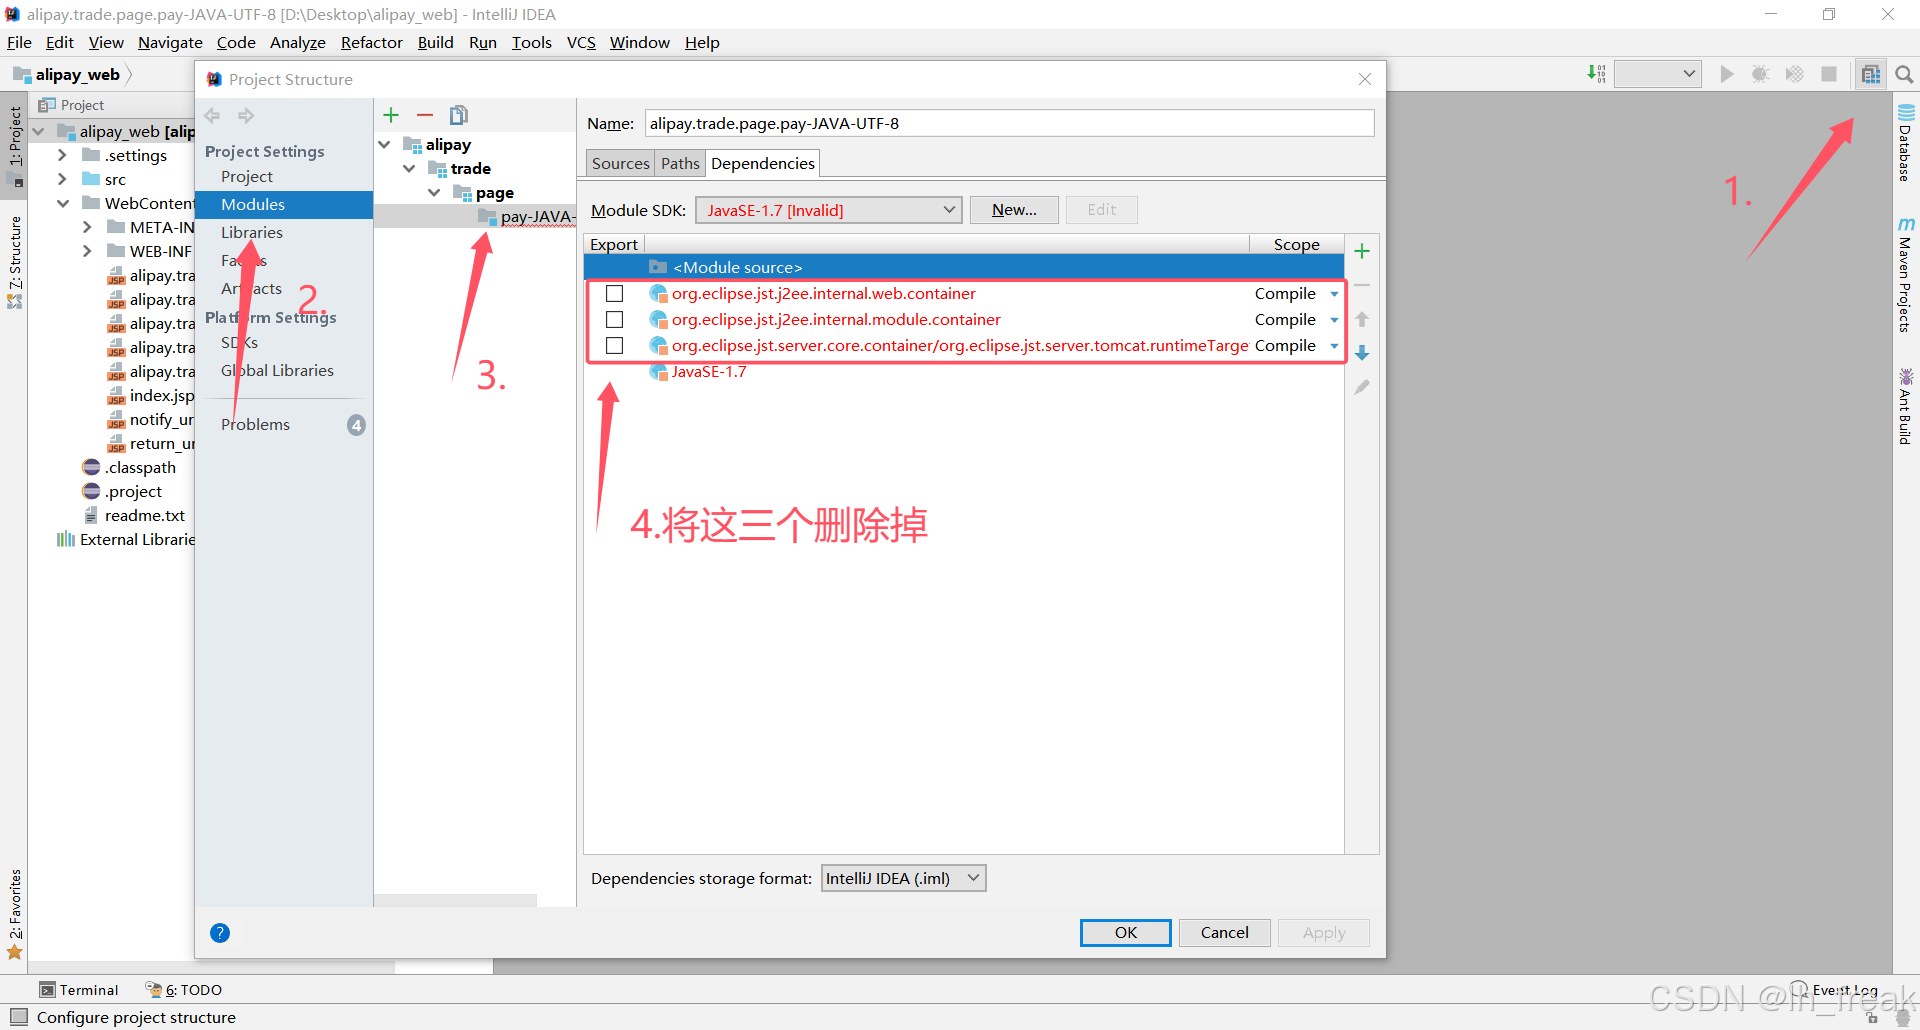The width and height of the screenshot is (1920, 1030).
Task: Open the help question mark icon
Action: 220,933
